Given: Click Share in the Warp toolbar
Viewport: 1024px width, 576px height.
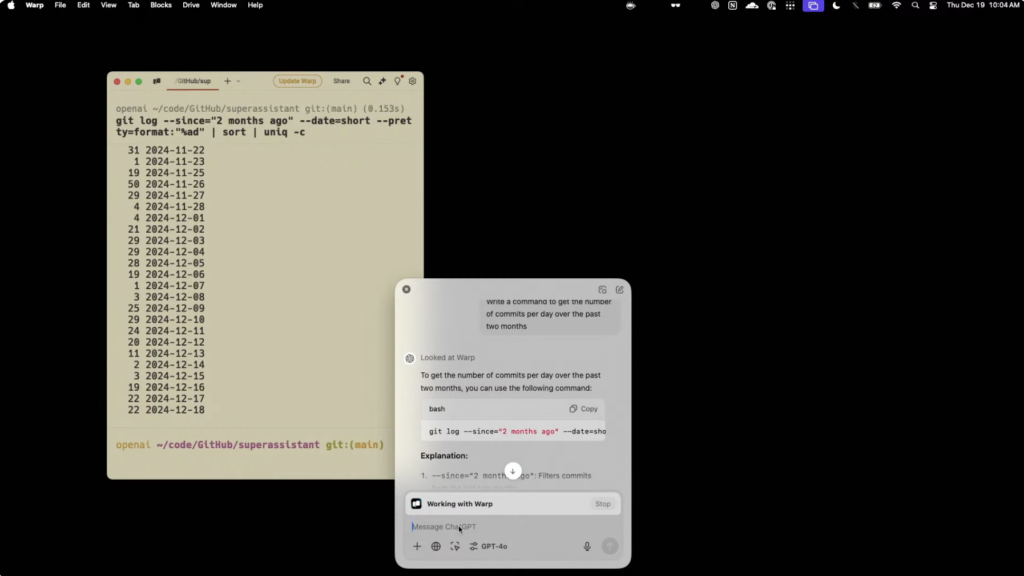Looking at the screenshot, I should point(342,81).
